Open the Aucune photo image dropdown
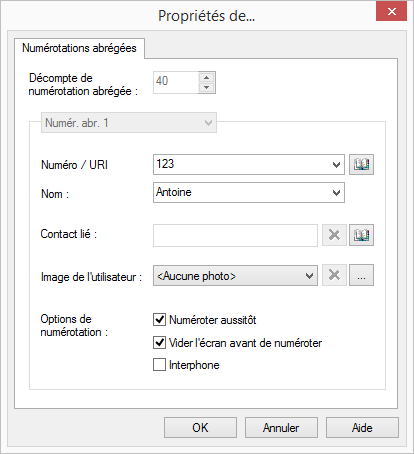Image resolution: width=414 pixels, height=454 pixels. coord(235,276)
